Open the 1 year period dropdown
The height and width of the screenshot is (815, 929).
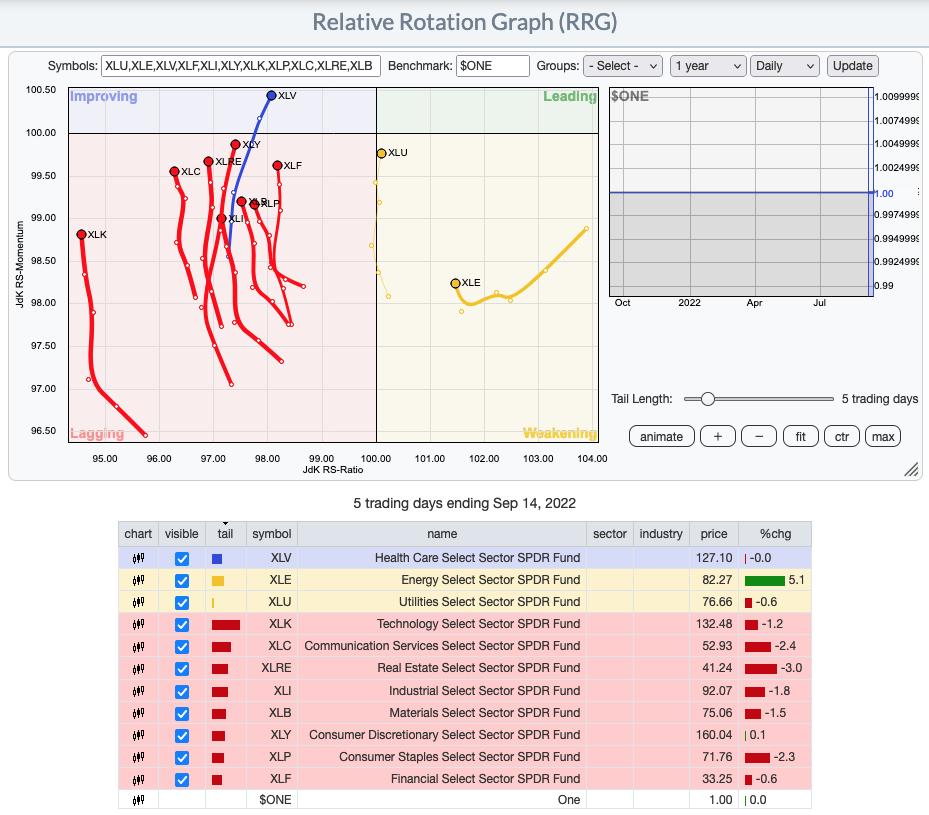click(x=708, y=66)
